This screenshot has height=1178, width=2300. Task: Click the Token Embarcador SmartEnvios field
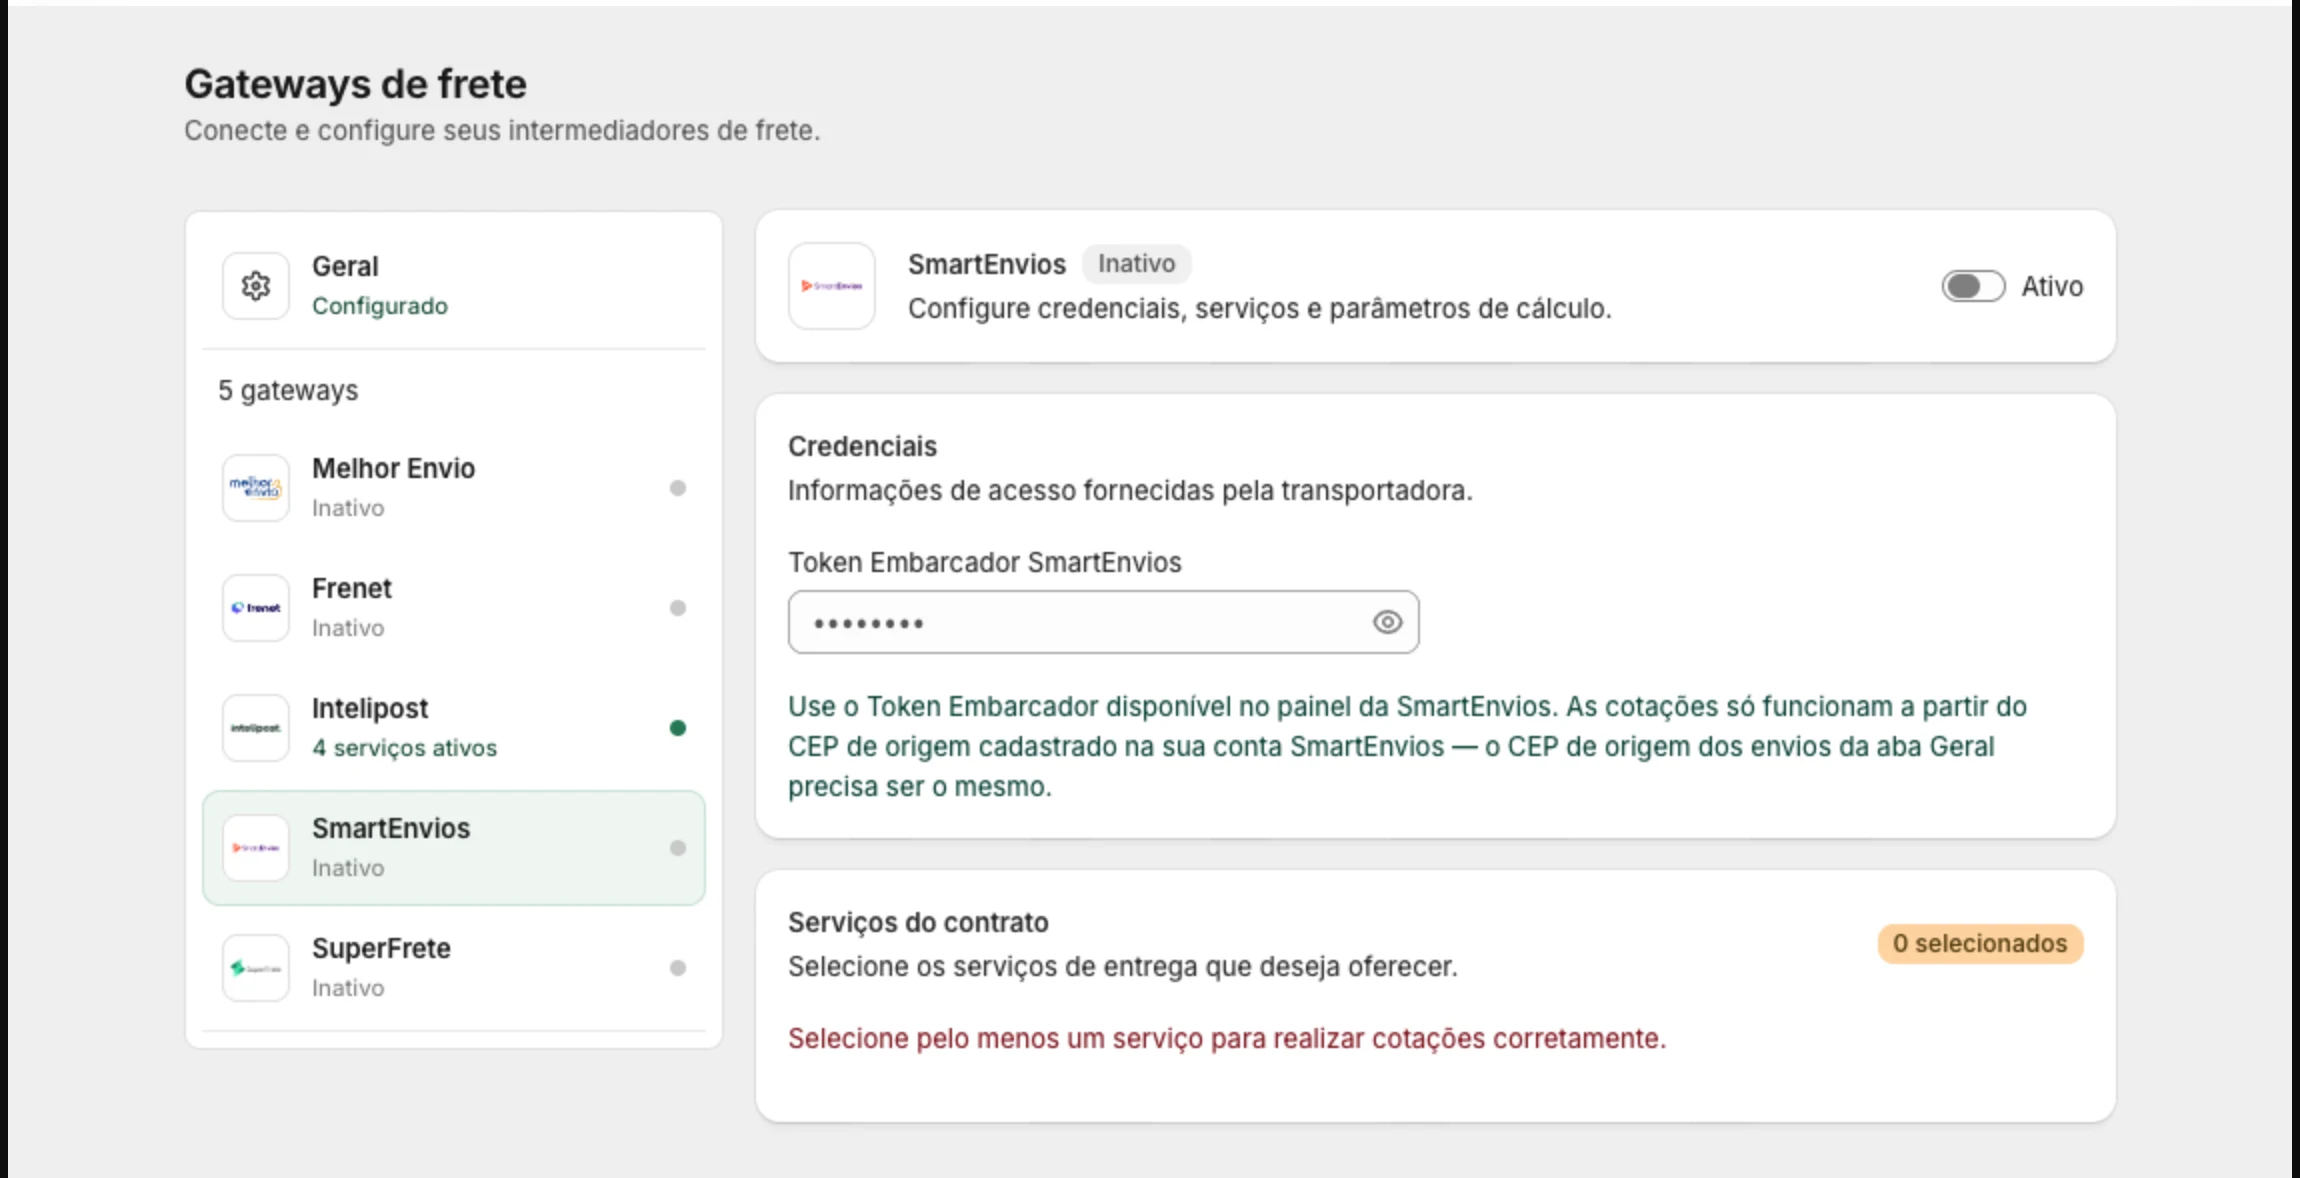(x=1103, y=622)
